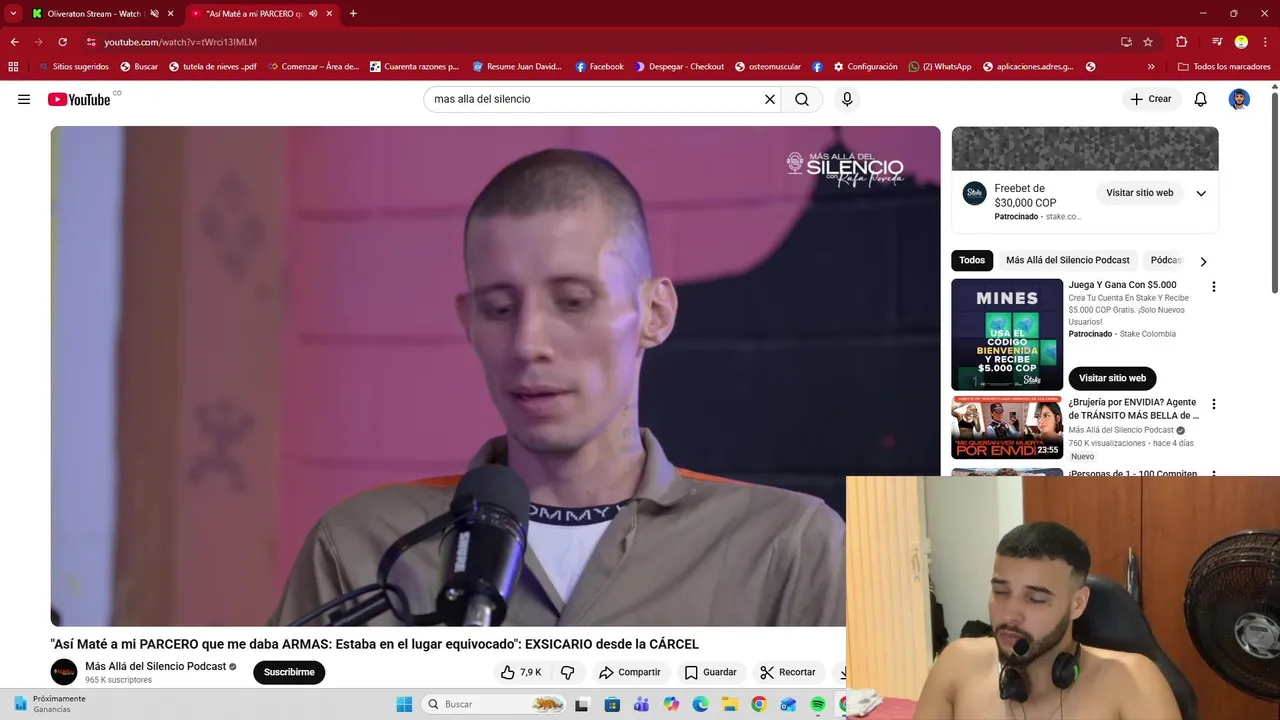Launch Spotify from the taskbar
This screenshot has width=1280, height=720.
click(818, 704)
